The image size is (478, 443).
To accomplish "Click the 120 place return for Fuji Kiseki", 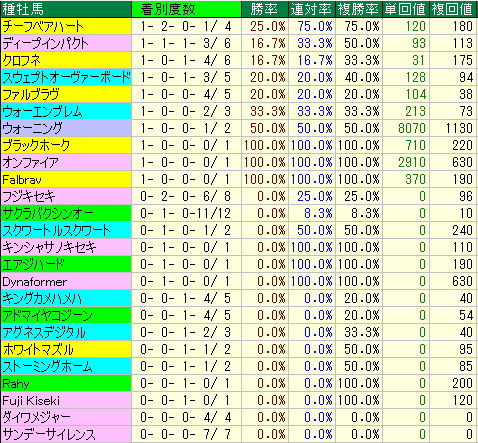I will (462, 400).
